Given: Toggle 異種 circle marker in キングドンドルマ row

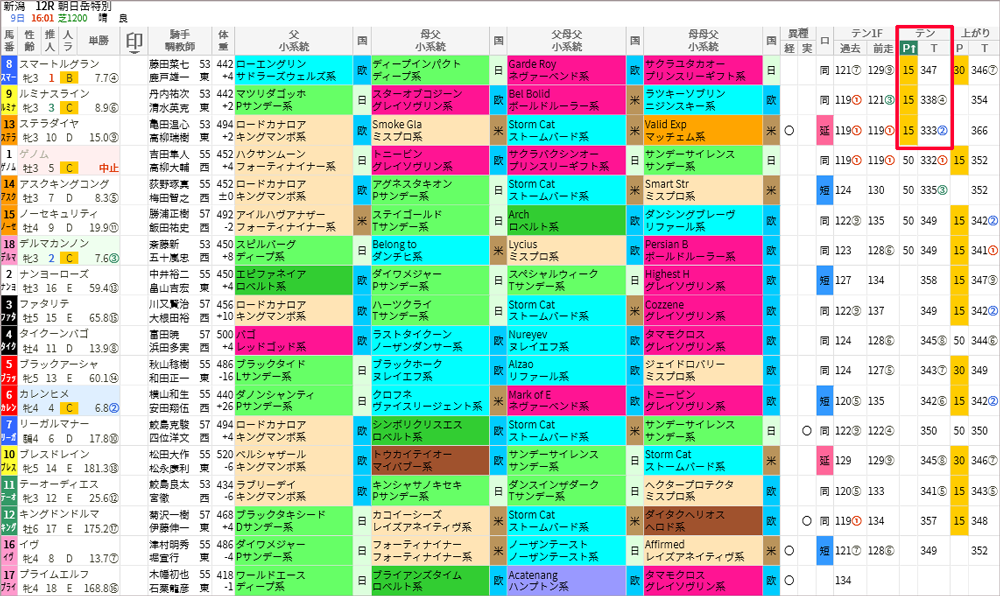Looking at the screenshot, I should click(x=807, y=521).
